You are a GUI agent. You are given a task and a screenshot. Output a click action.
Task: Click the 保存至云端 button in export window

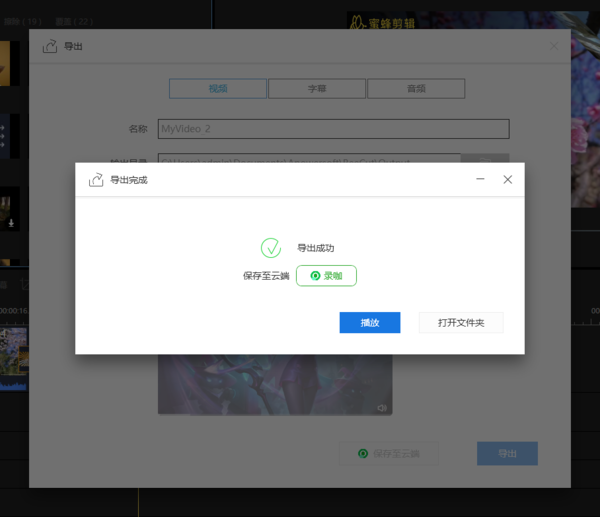coord(389,453)
